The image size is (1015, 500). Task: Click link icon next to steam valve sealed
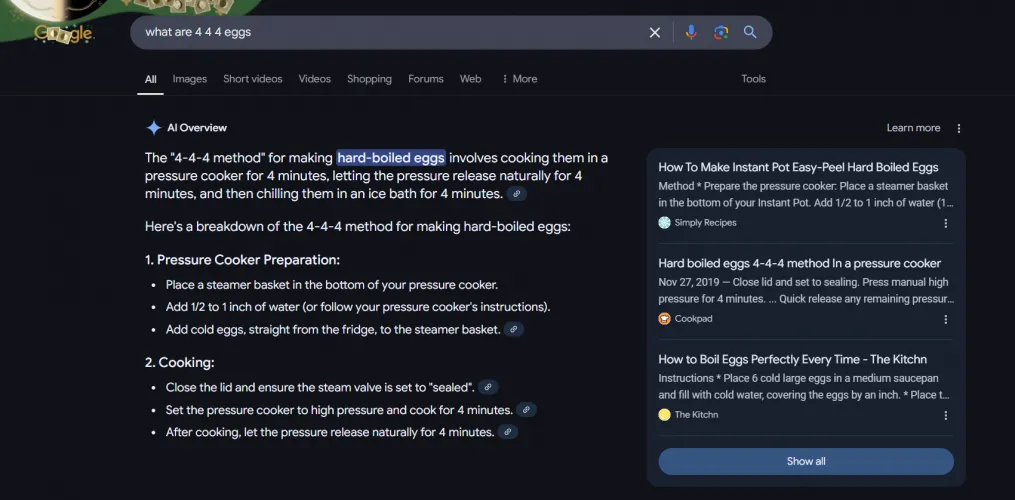pos(488,387)
